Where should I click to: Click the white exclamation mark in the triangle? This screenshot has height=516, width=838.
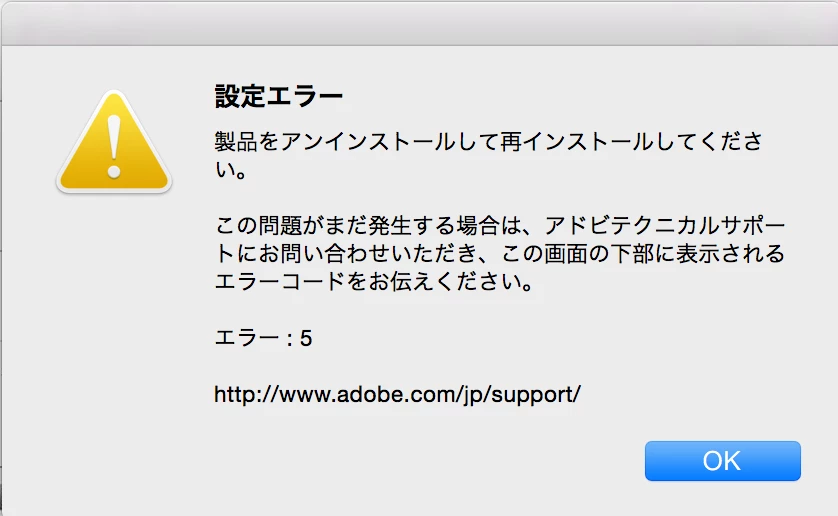114,147
